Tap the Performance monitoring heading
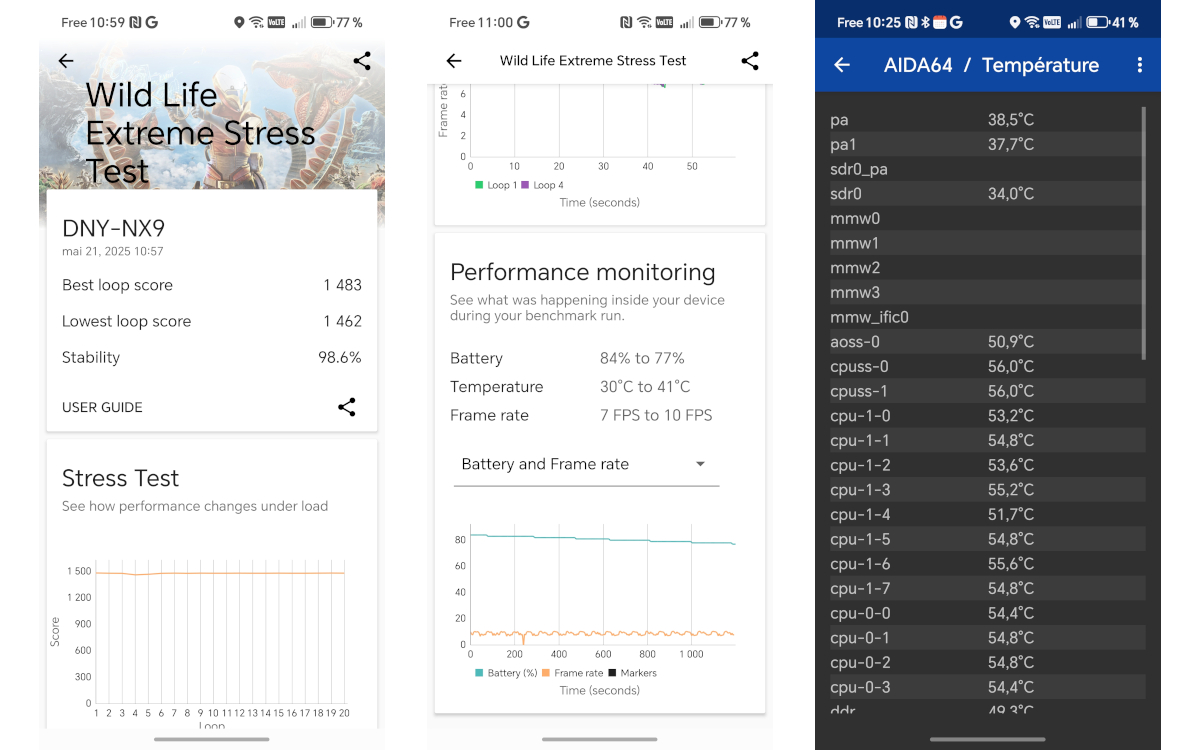The image size is (1200, 750). (582, 272)
